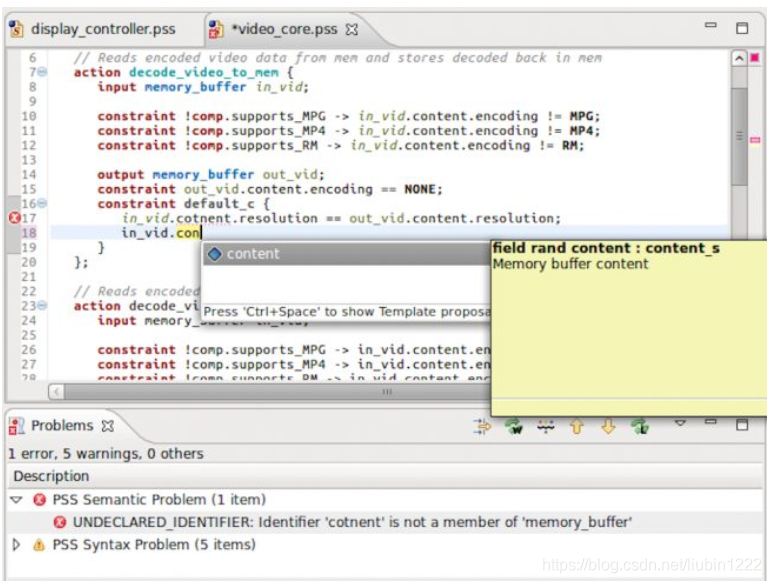Collapse the fold at line 16
This screenshot has width=771, height=583.
pyautogui.click(x=42, y=203)
